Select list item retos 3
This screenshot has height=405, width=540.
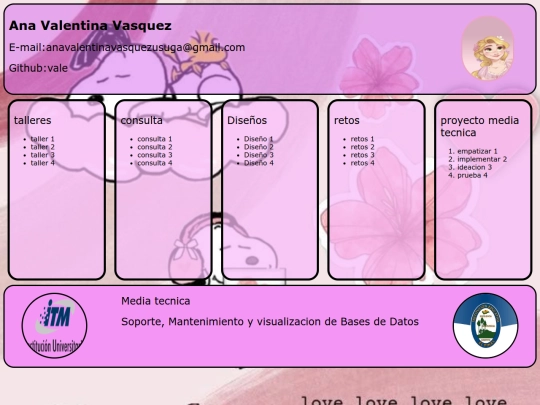tap(362, 155)
